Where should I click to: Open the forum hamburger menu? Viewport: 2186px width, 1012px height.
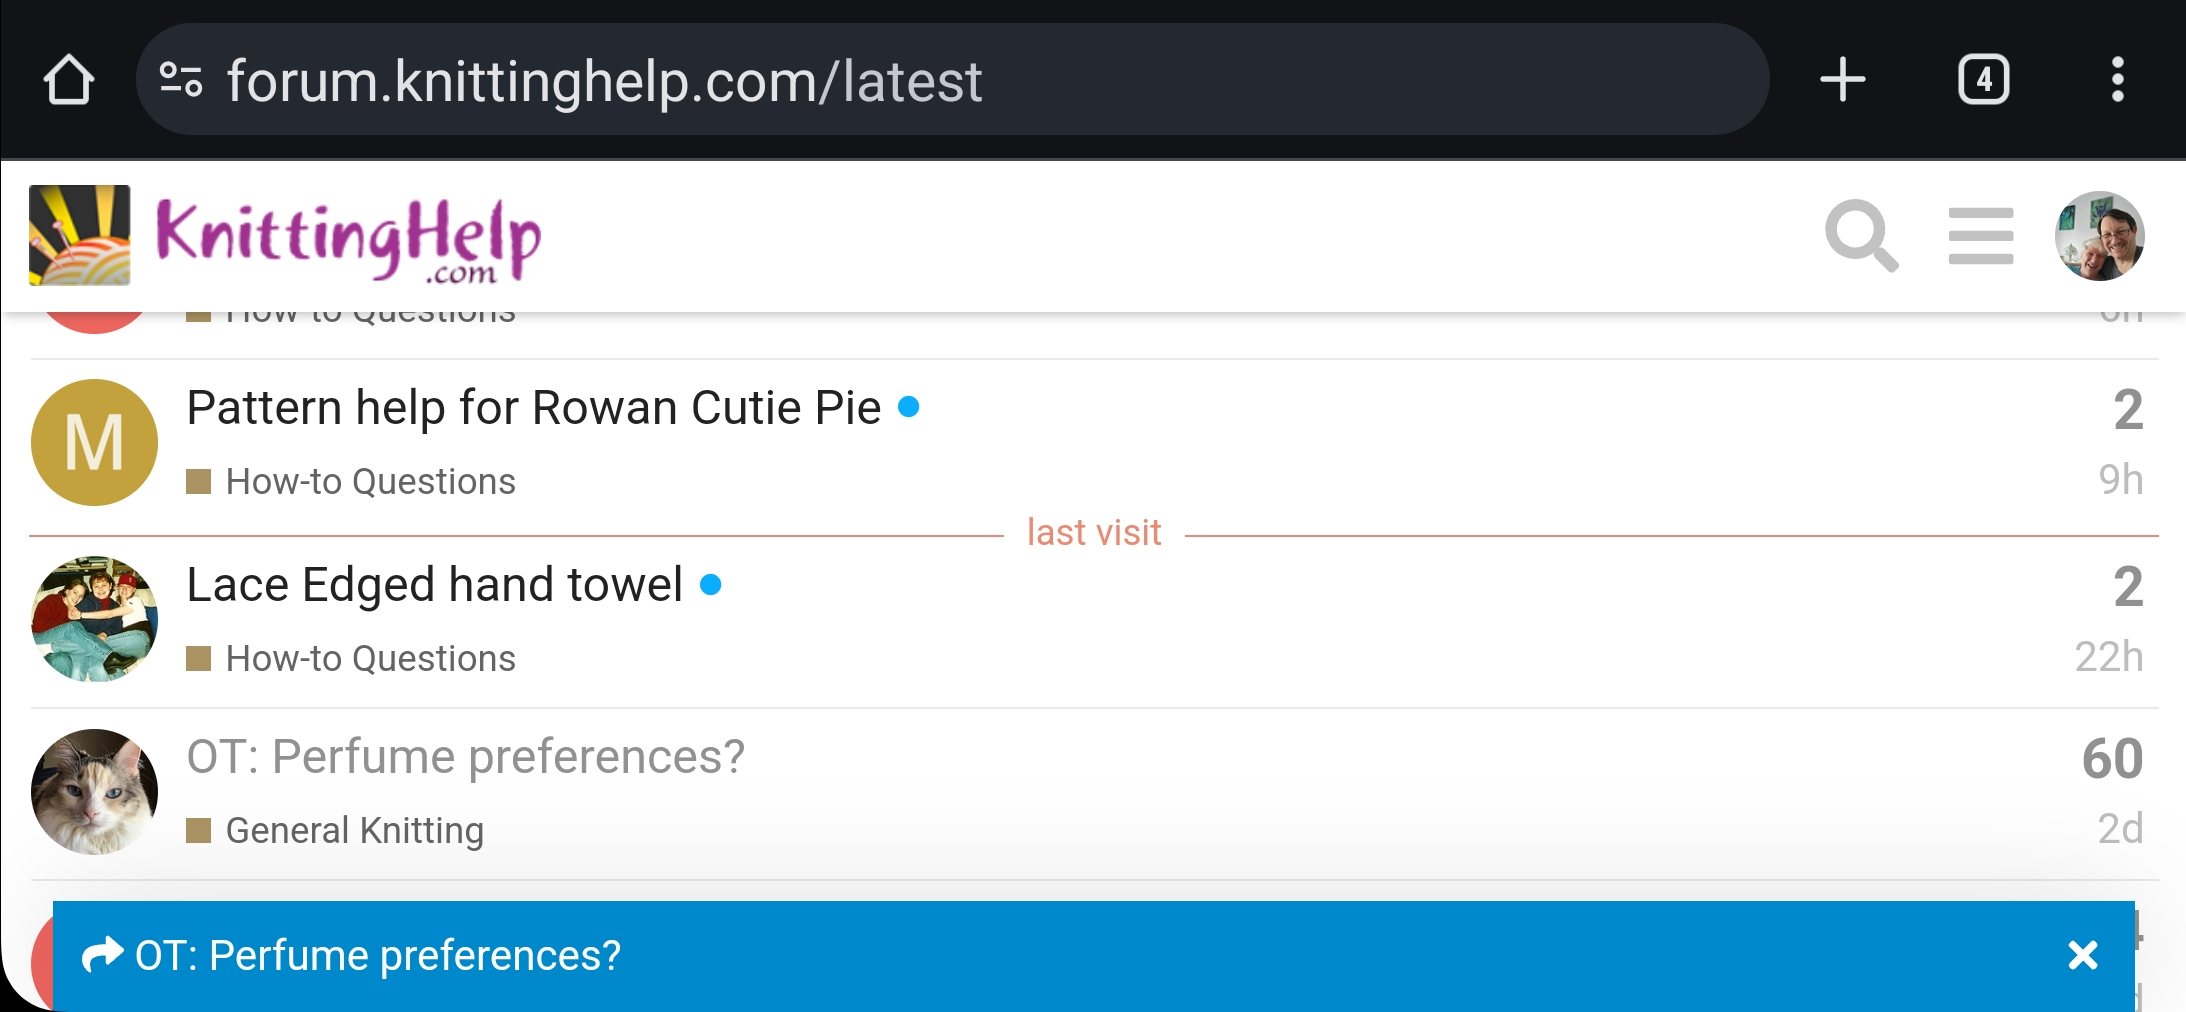(x=1980, y=236)
